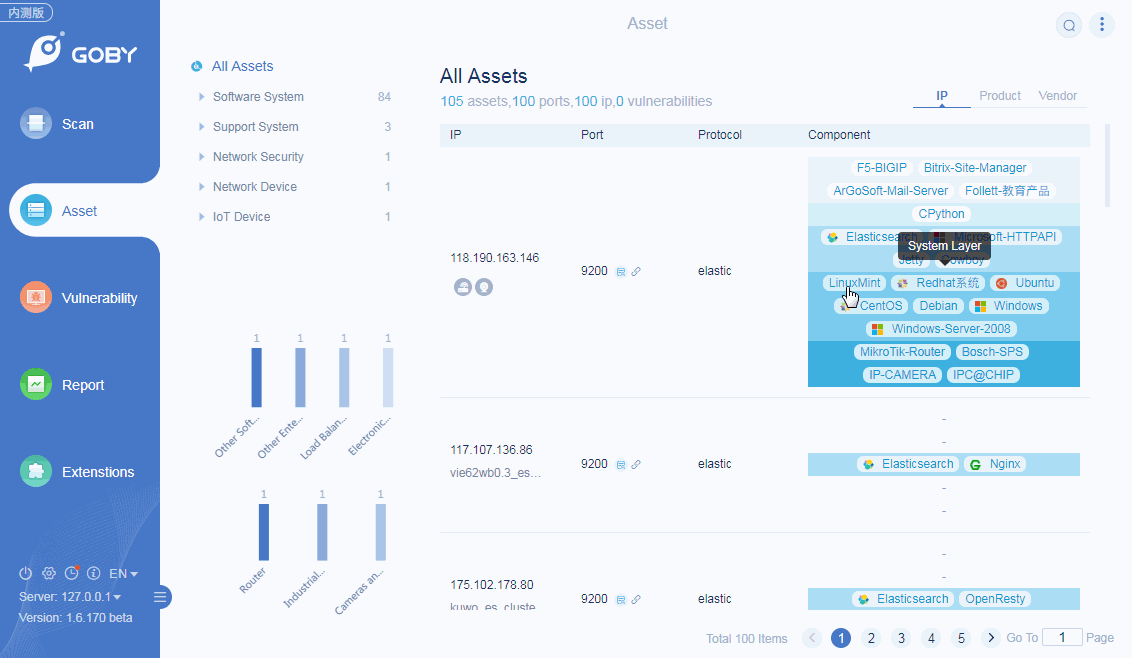The width and height of the screenshot is (1132, 658).
Task: Open settings via the gear icon
Action: tap(48, 573)
